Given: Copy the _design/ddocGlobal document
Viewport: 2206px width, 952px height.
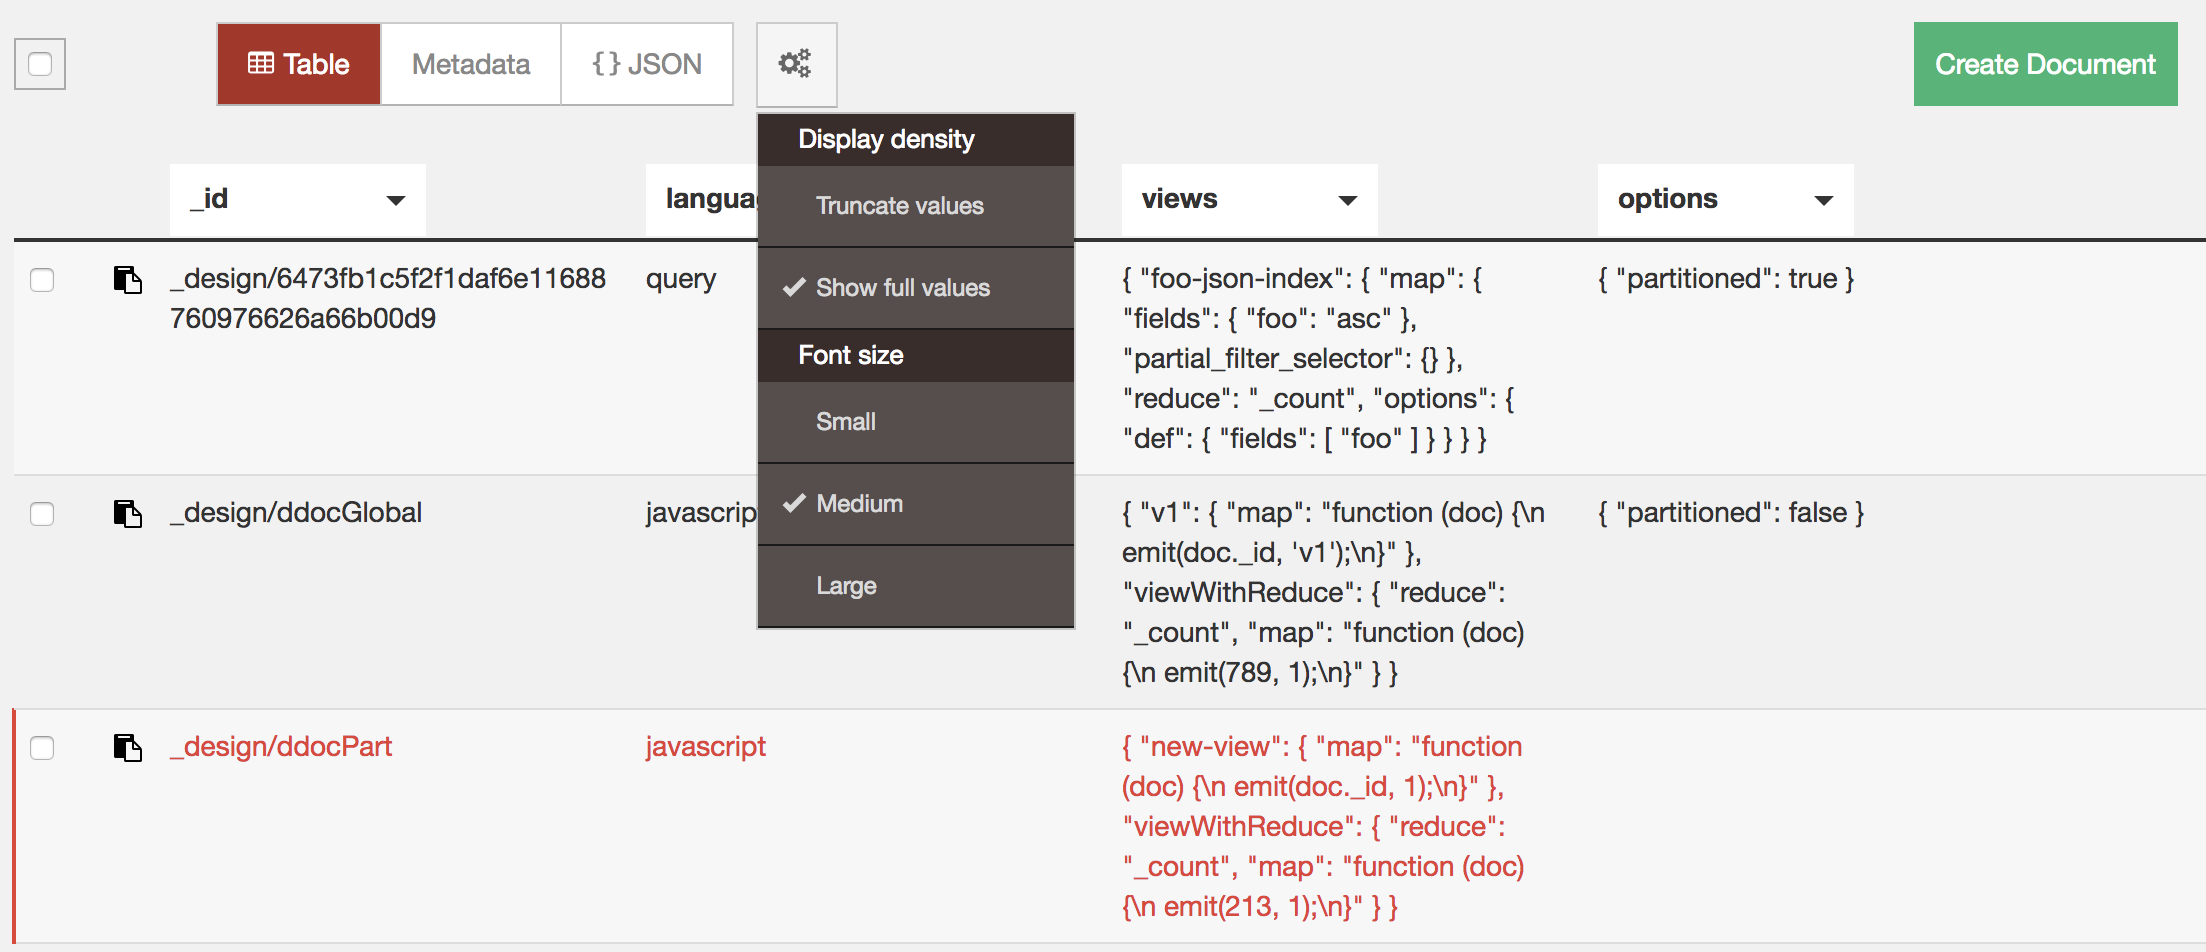Looking at the screenshot, I should click(x=127, y=514).
